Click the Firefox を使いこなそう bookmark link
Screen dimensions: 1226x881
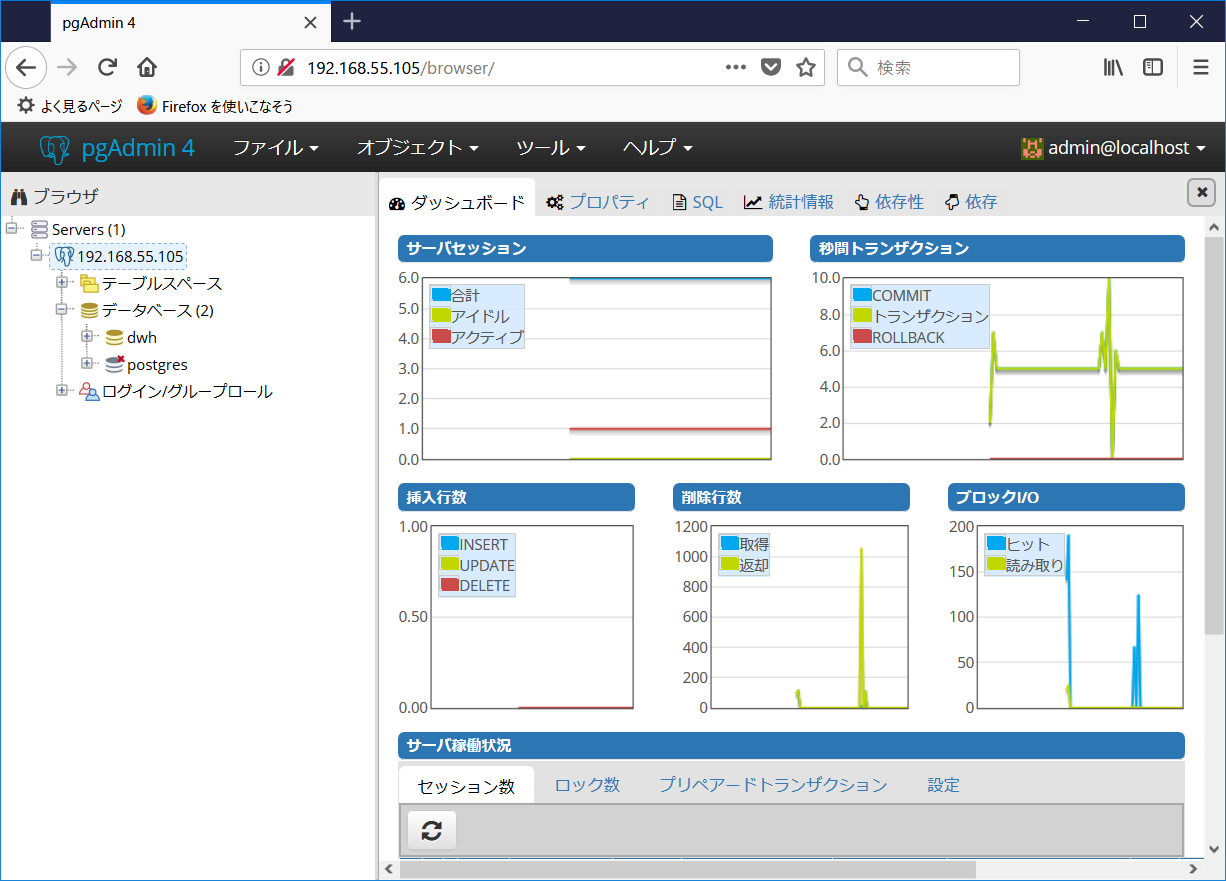click(213, 105)
